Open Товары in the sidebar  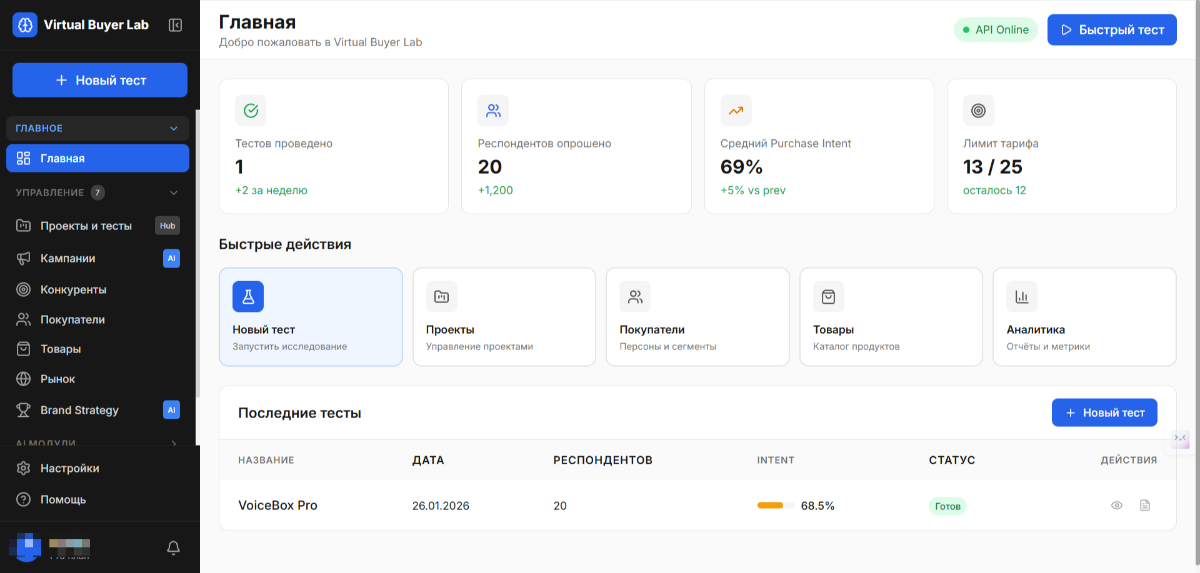pyautogui.click(x=97, y=349)
